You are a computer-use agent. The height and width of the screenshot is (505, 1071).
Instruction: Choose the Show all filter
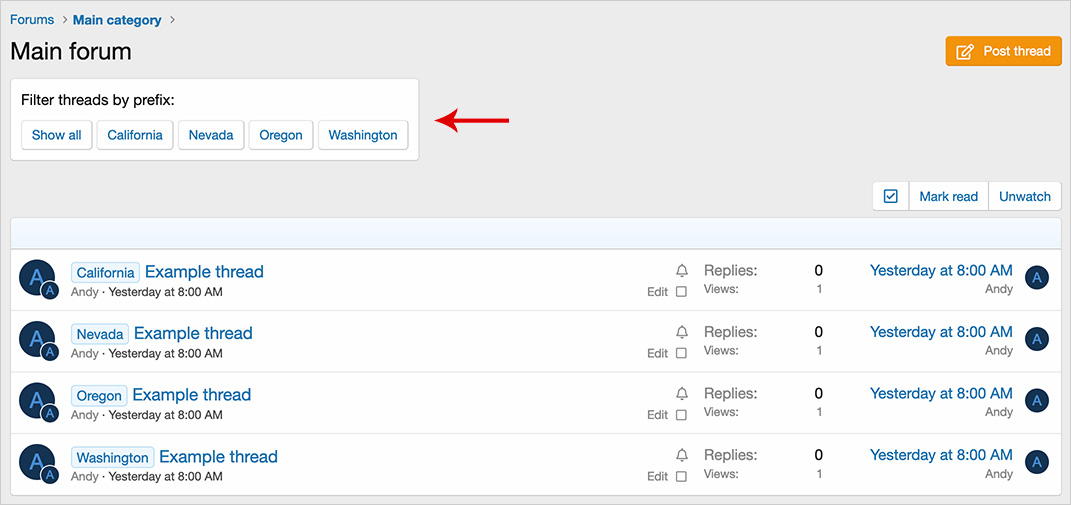[56, 135]
